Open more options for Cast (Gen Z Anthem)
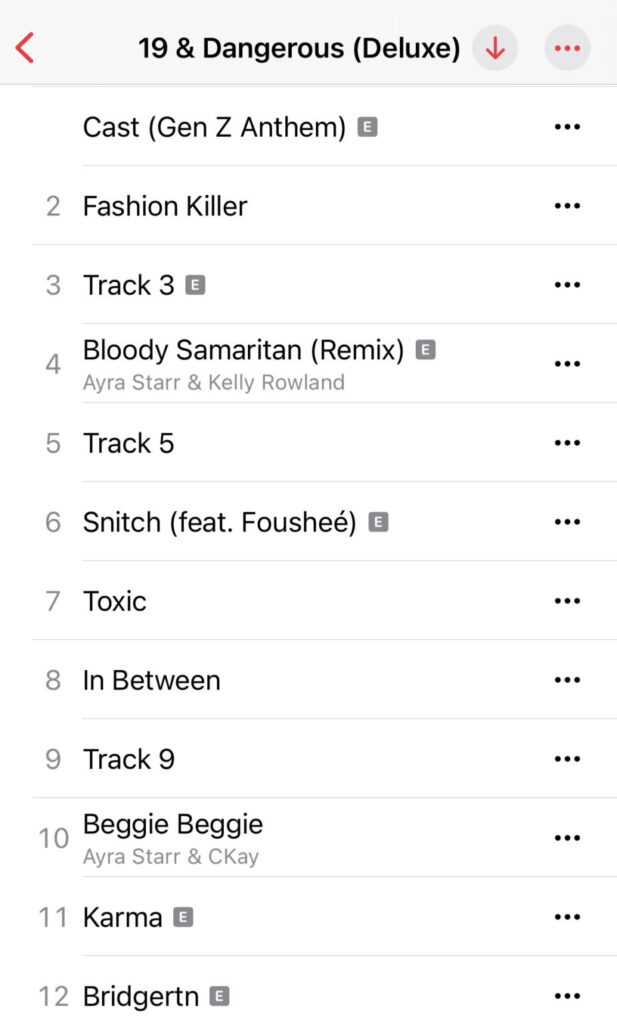Image resolution: width=617 pixels, height=1024 pixels. click(567, 127)
